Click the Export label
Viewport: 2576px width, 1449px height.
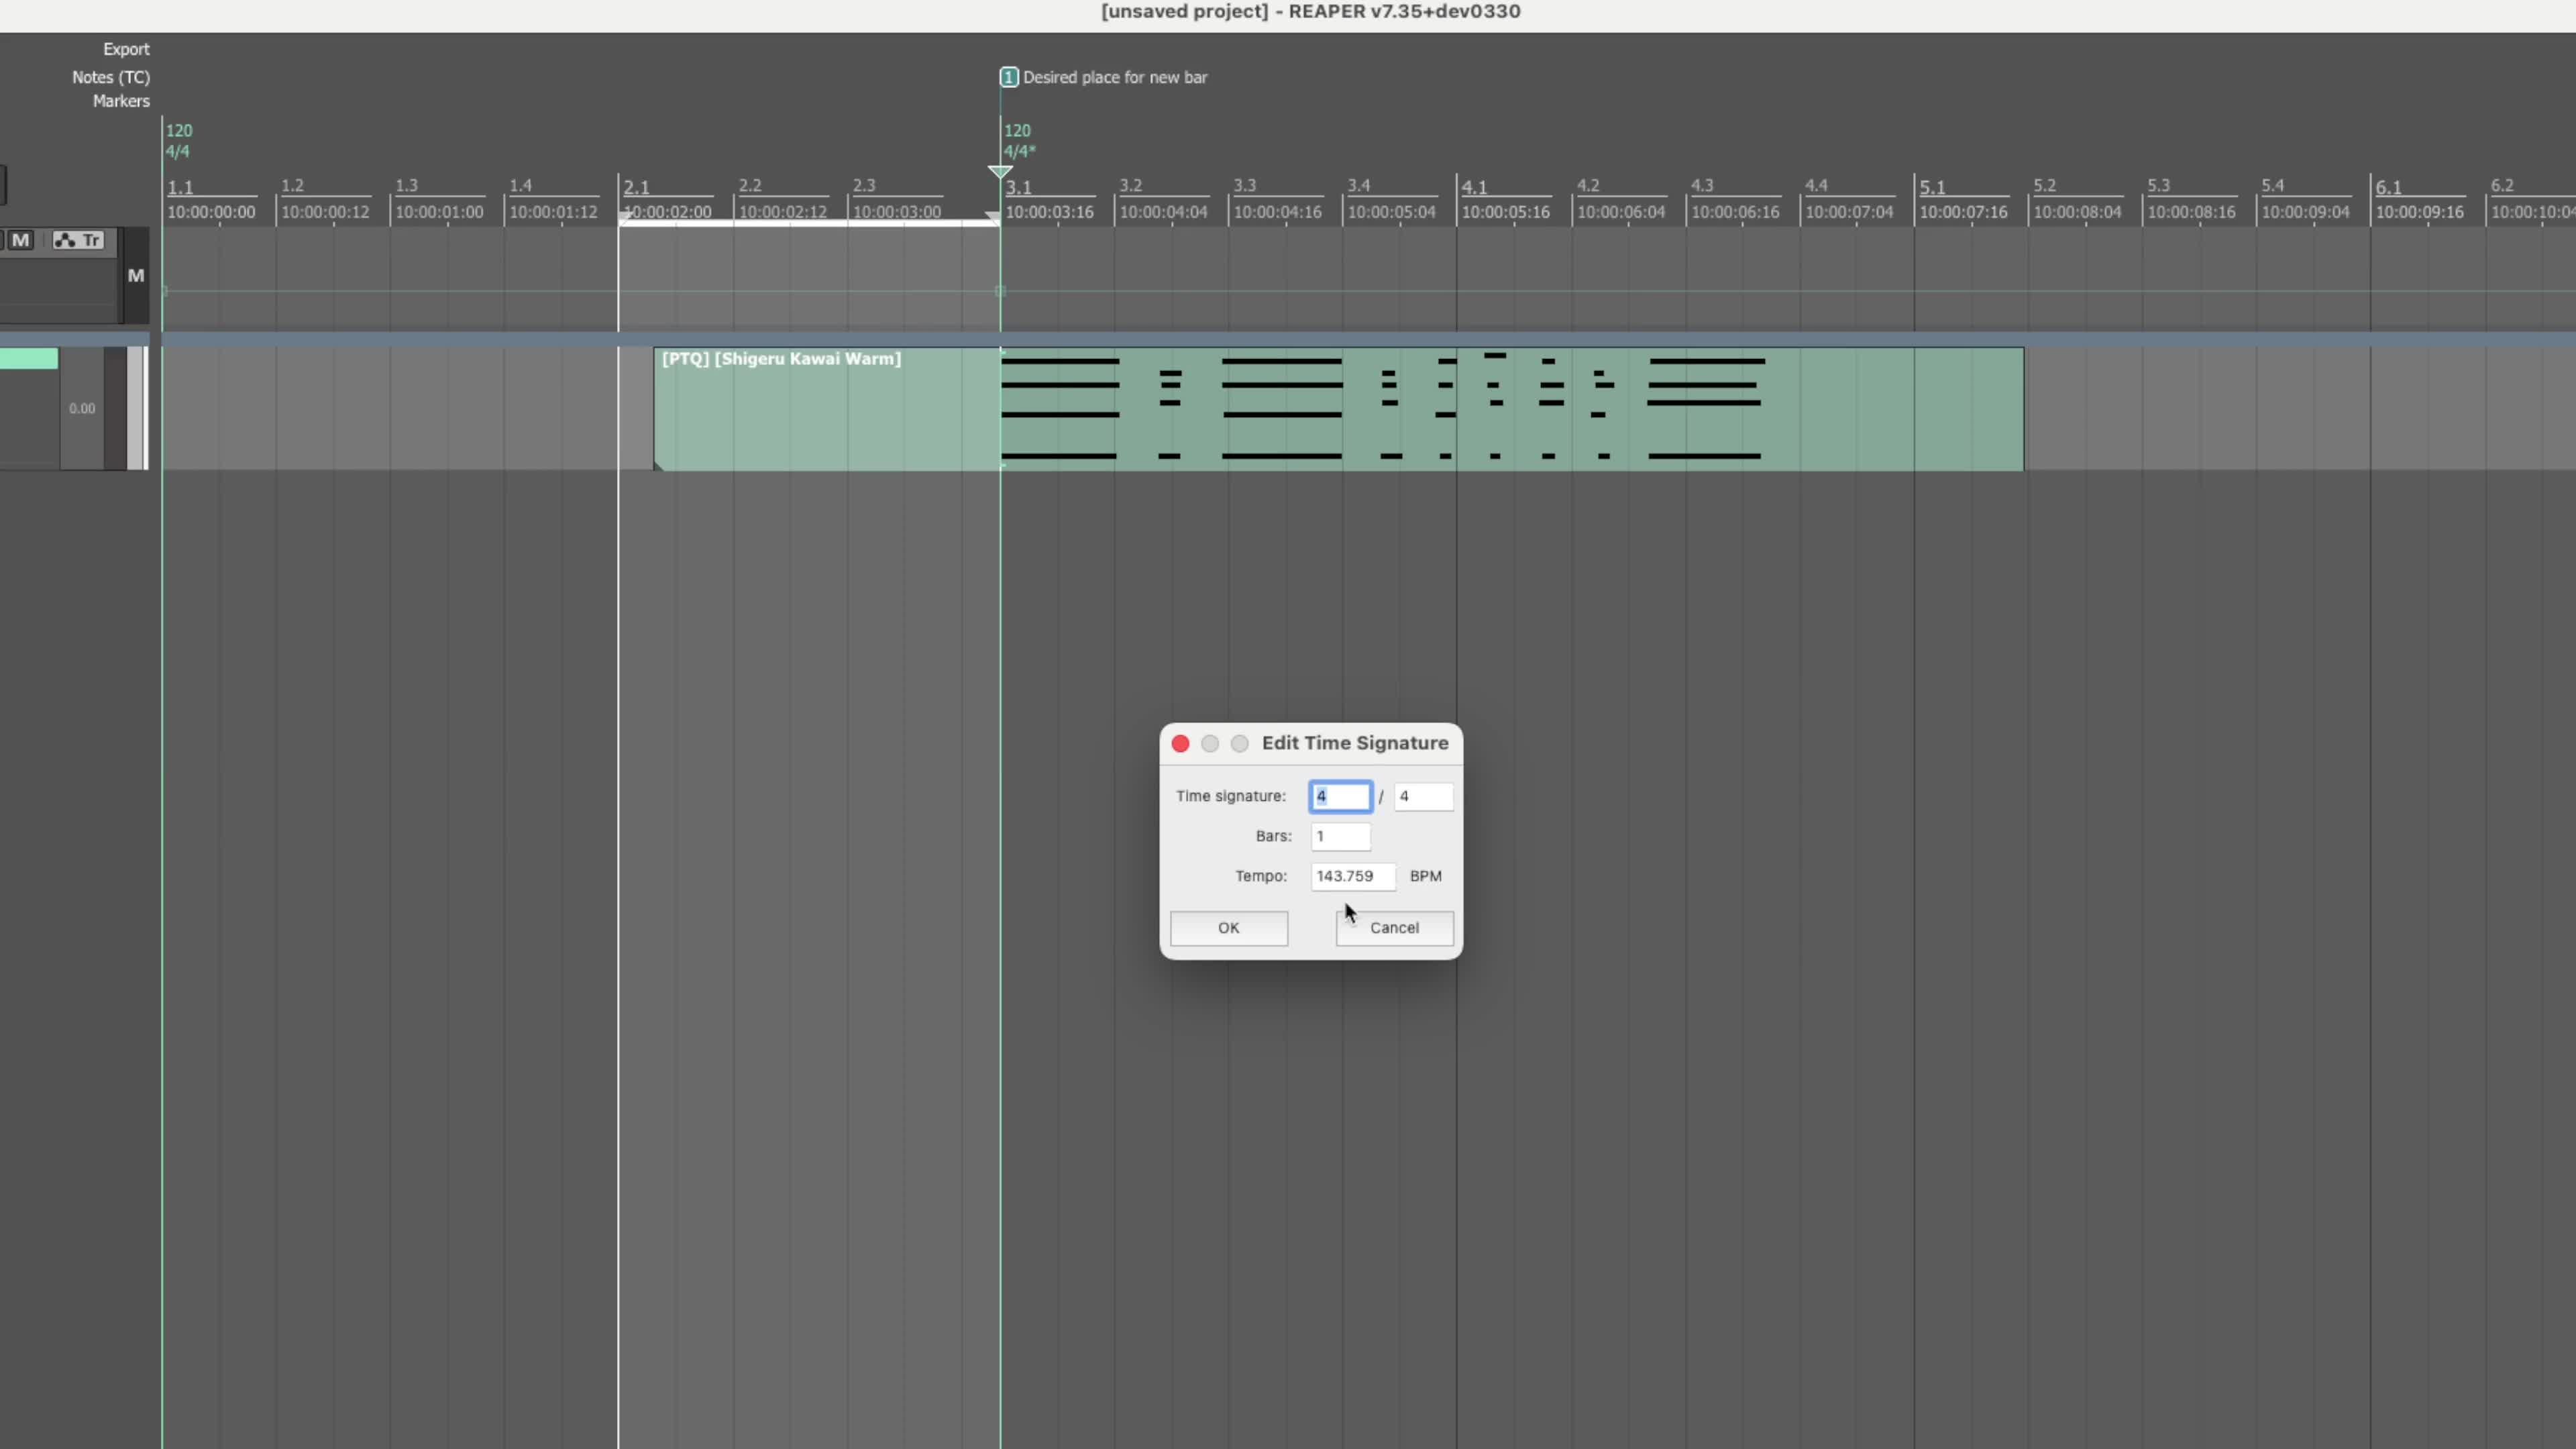click(126, 48)
